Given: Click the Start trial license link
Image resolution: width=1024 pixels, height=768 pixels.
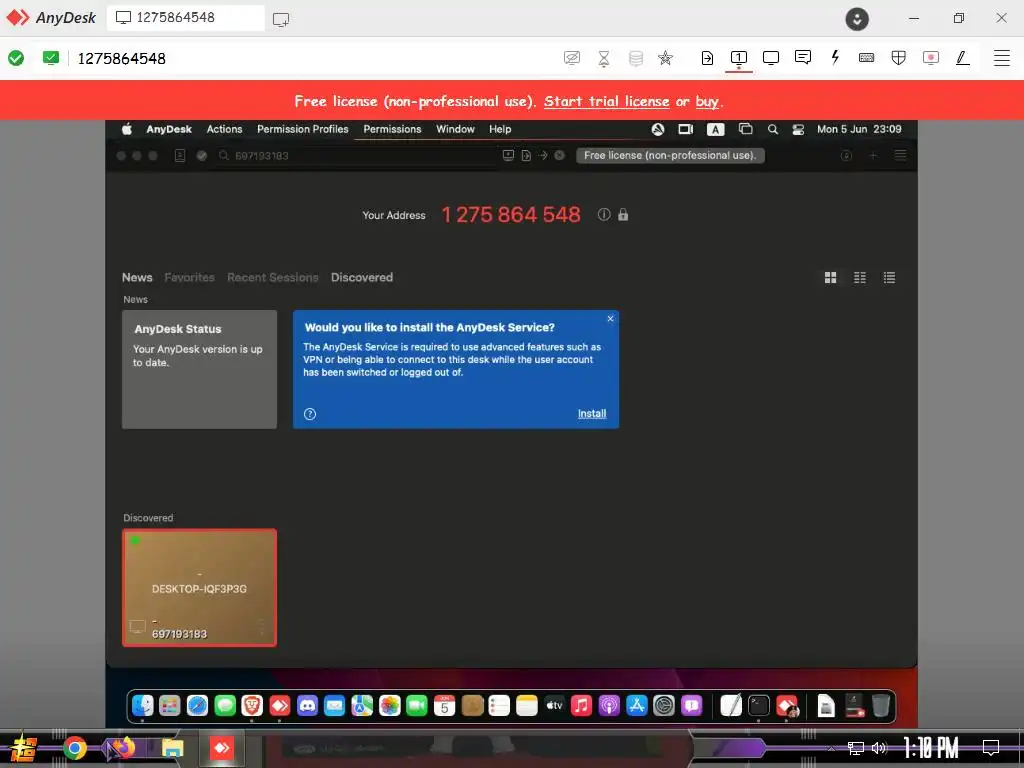Looking at the screenshot, I should coord(607,101).
